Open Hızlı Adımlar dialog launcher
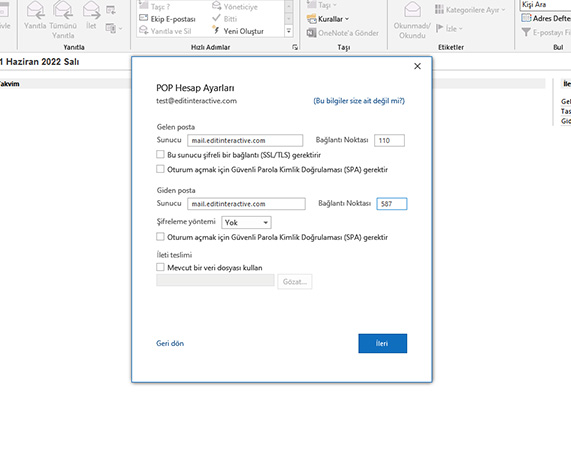Image resolution: width=571 pixels, height=462 pixels. (x=295, y=47)
